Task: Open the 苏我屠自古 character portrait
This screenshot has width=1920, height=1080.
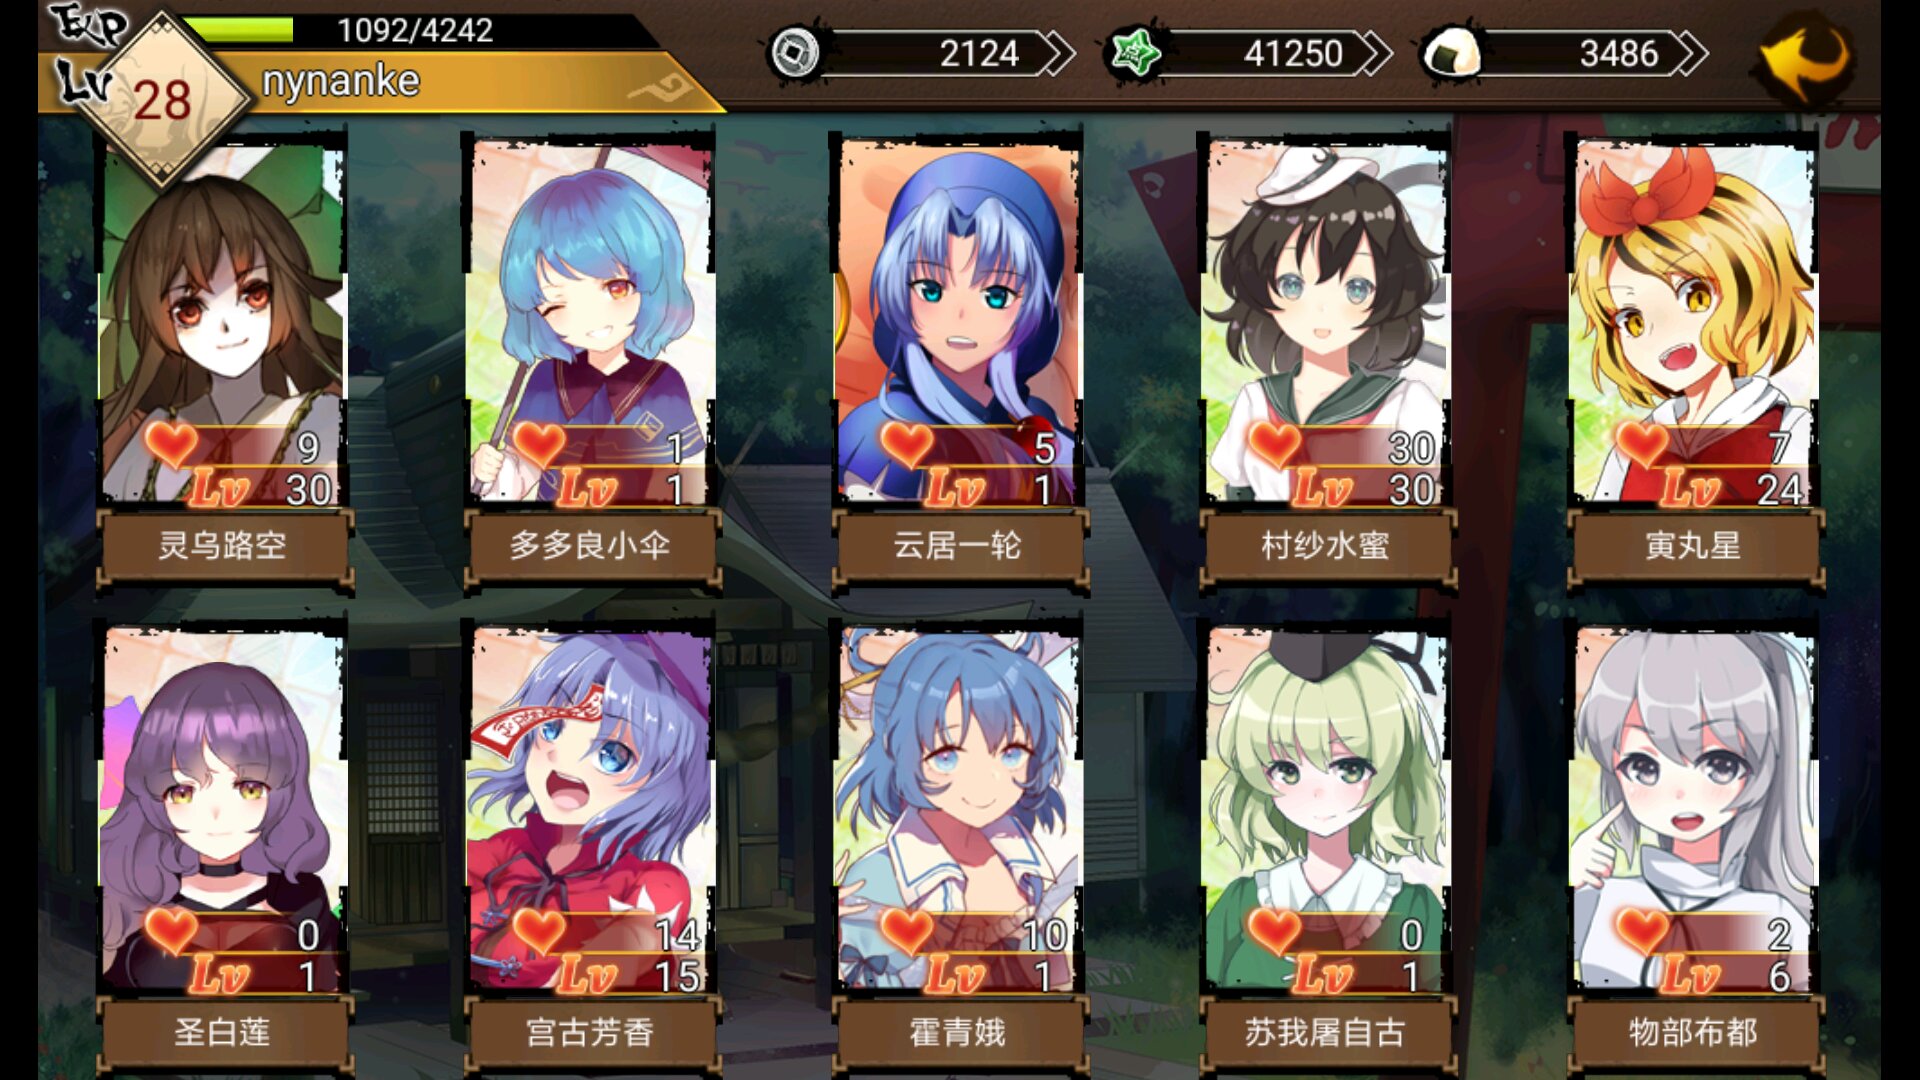Action: pyautogui.click(x=1326, y=808)
